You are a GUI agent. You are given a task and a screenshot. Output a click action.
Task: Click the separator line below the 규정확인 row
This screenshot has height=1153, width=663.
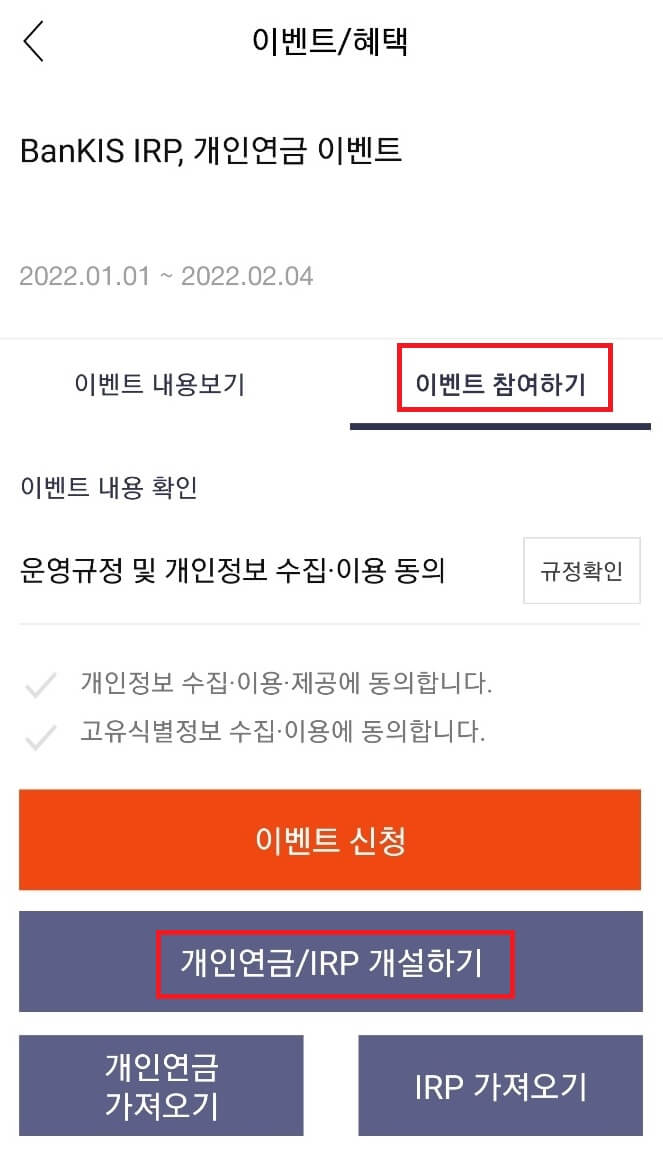pos(330,624)
